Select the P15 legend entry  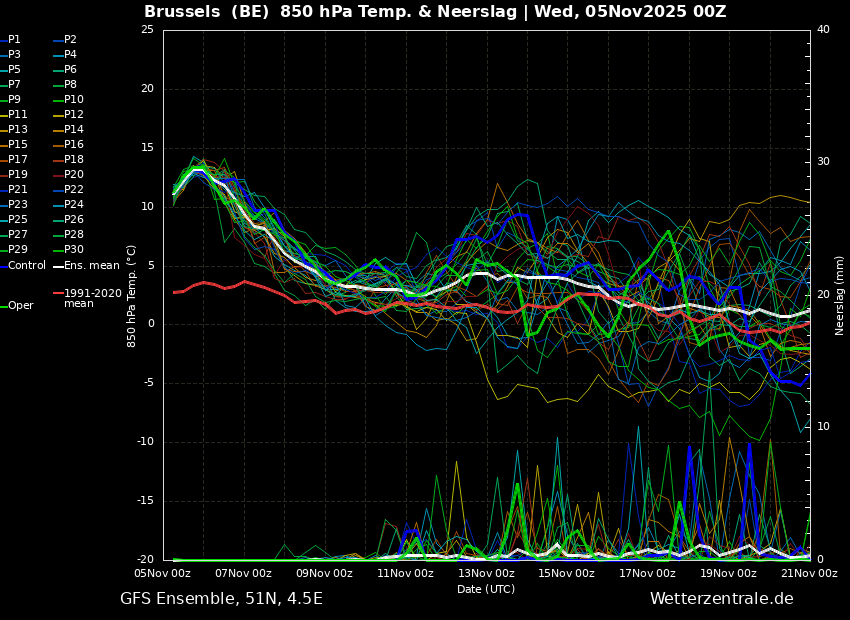[x=14, y=144]
